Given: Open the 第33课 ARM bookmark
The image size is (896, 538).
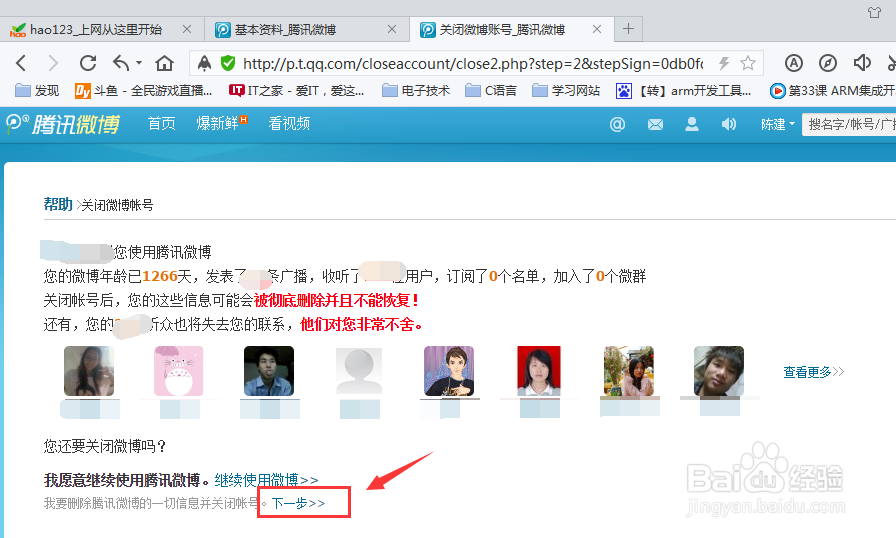Looking at the screenshot, I should pos(833,90).
